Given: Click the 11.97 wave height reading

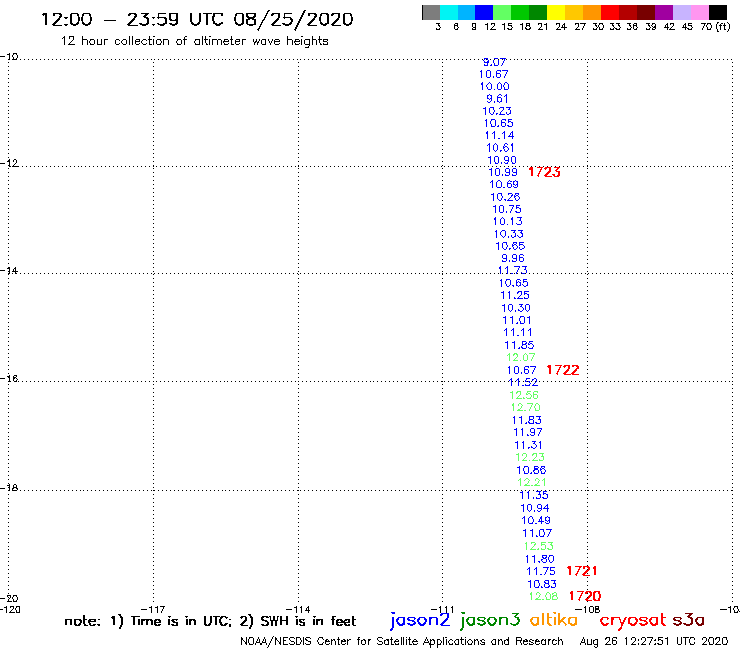Looking at the screenshot, I should point(528,432).
